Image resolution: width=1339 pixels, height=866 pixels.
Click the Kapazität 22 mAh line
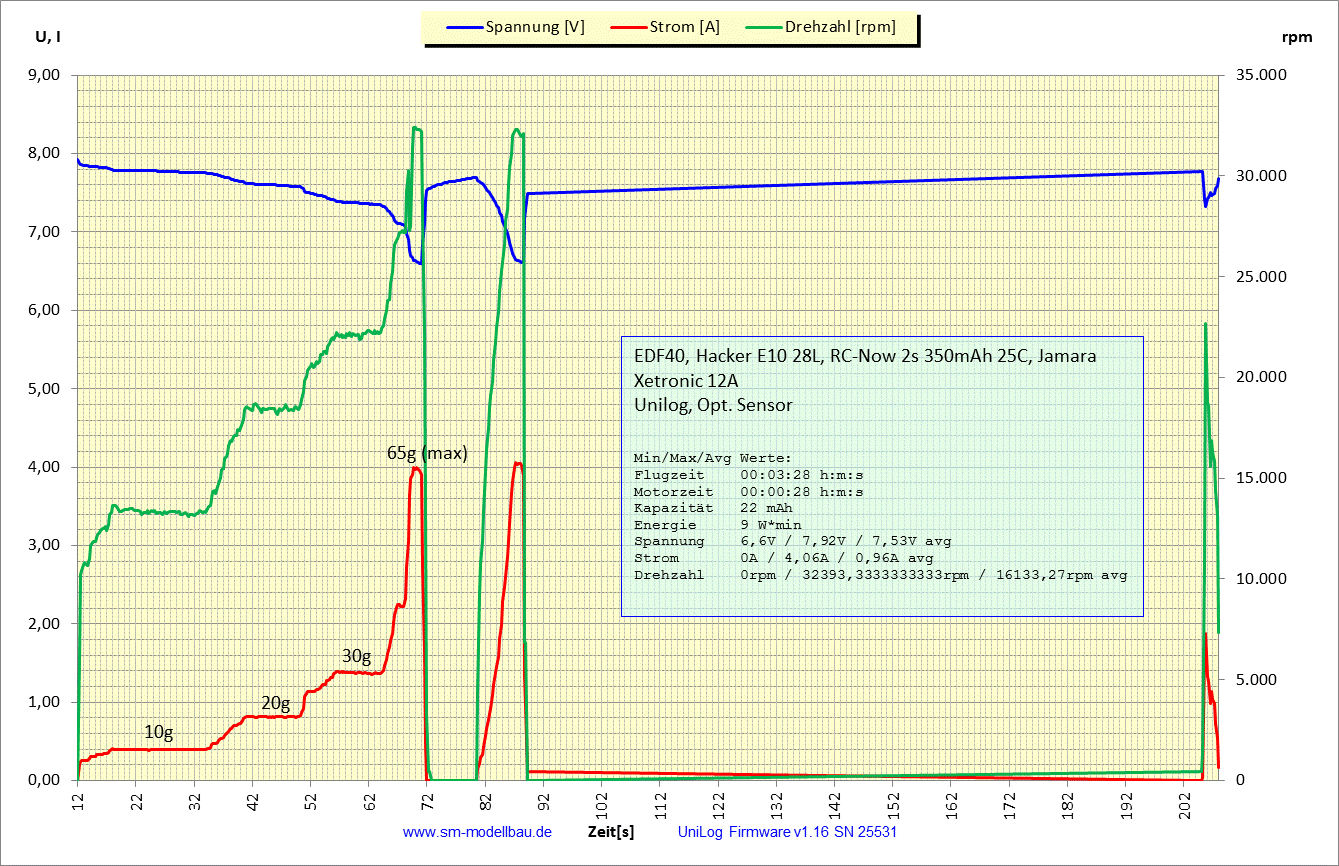(x=710, y=508)
